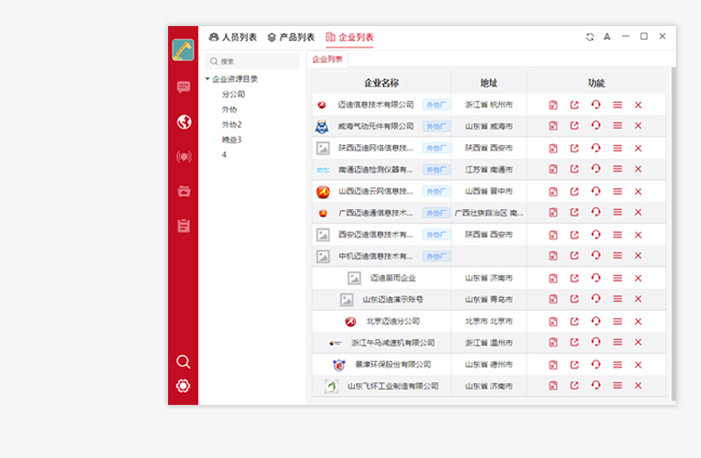
Task: Click the 外协厂 tag in the 南通市 row
Action: pos(436,170)
